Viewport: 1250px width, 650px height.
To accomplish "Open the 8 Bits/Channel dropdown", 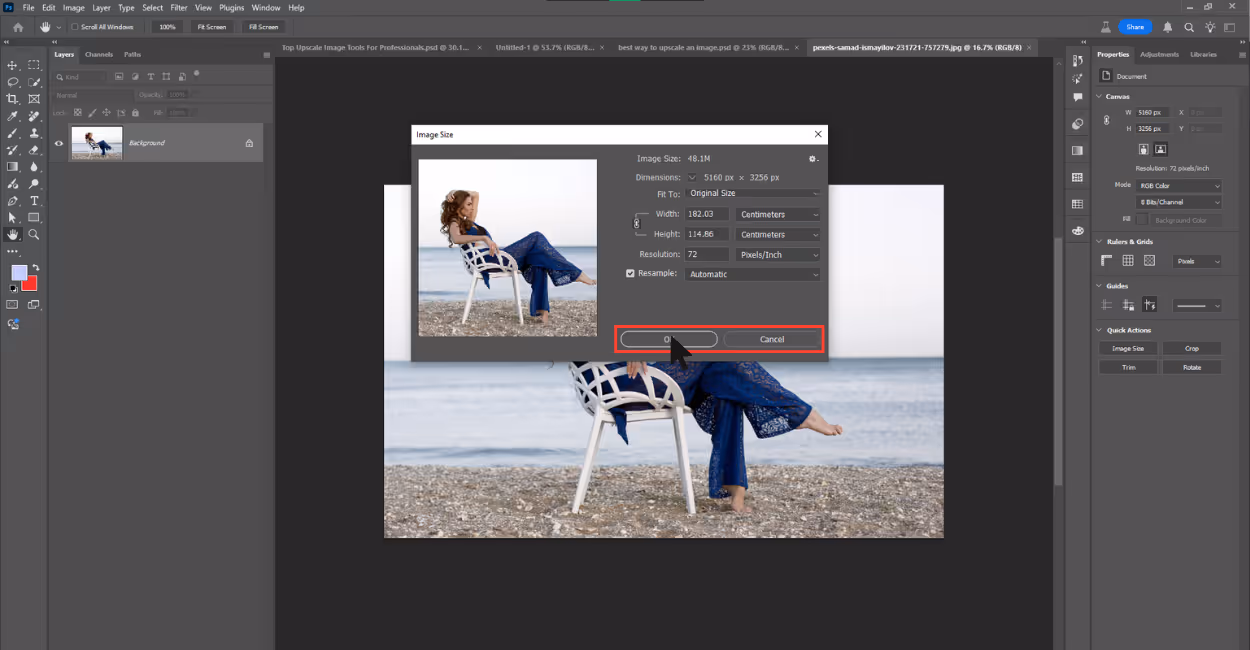I will [1180, 202].
